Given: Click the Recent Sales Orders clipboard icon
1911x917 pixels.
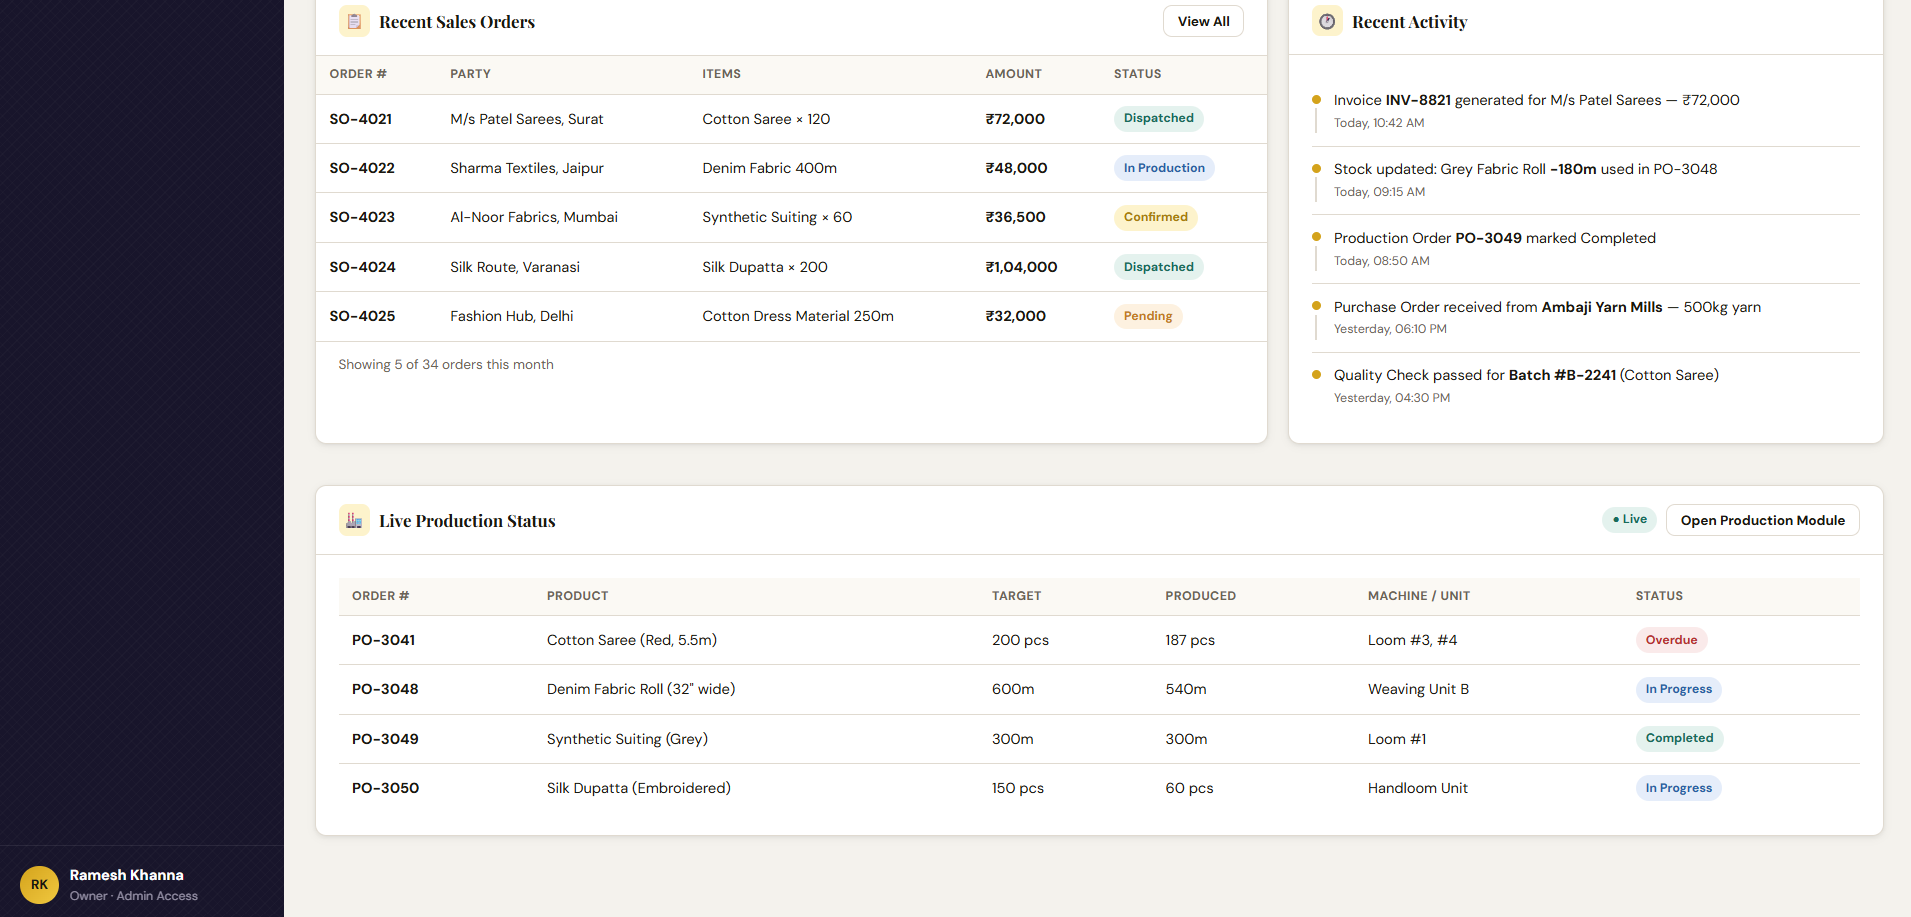Looking at the screenshot, I should (x=354, y=21).
